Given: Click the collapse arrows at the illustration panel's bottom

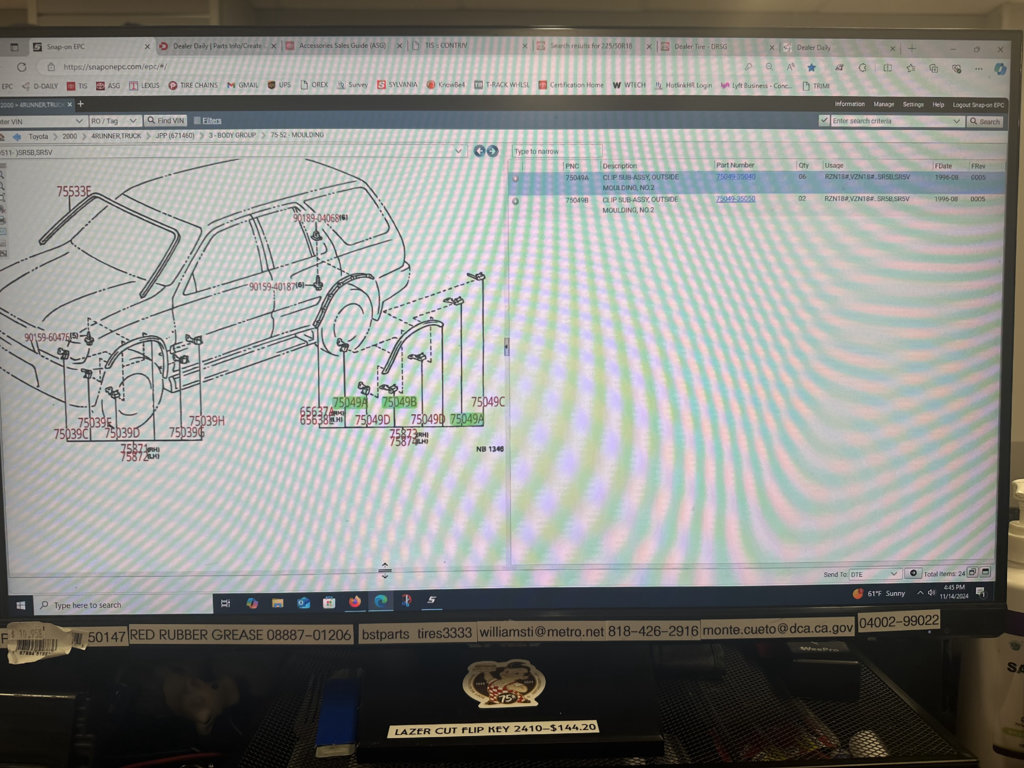Looking at the screenshot, I should coord(385,571).
